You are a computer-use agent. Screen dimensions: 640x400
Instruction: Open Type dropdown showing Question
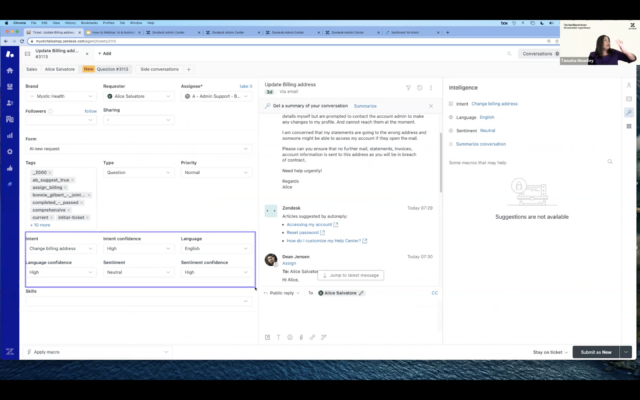tap(139, 172)
